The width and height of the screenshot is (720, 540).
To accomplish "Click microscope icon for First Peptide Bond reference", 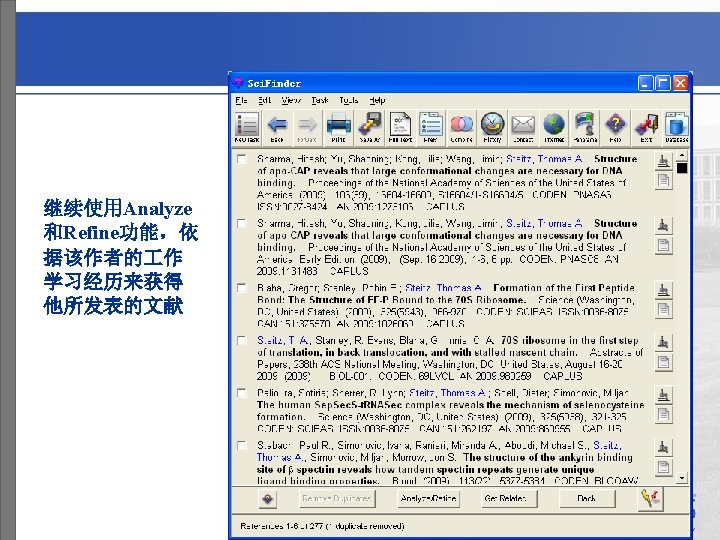I will 663,290.
